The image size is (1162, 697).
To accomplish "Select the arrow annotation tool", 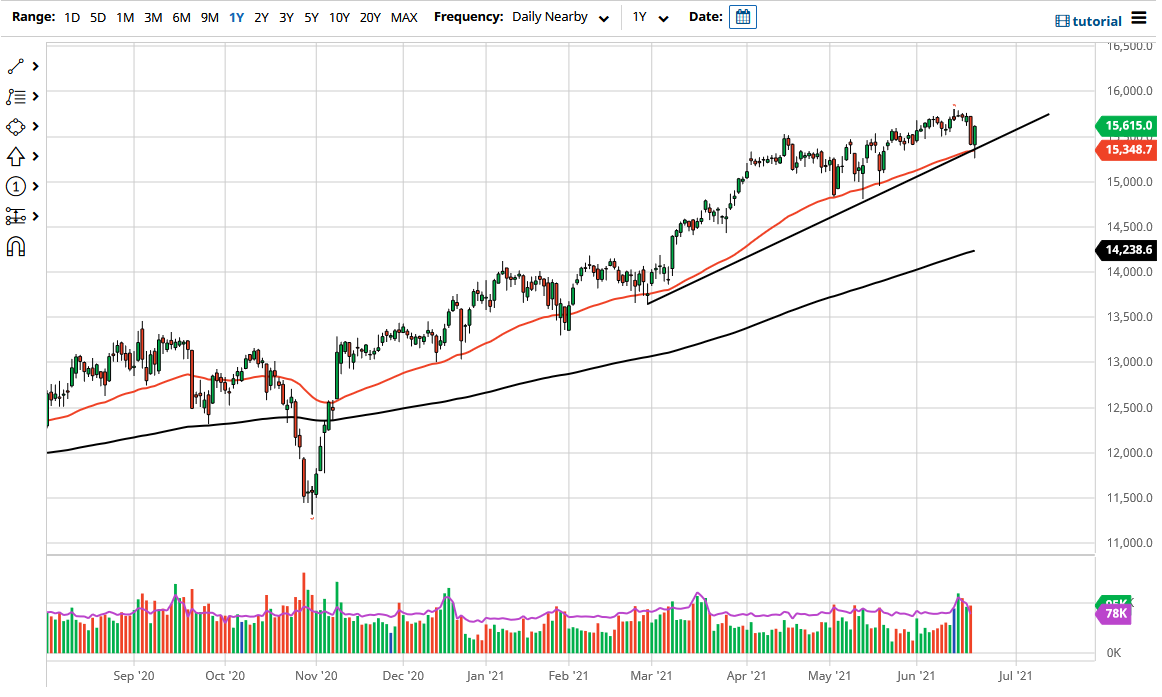I will (15, 156).
